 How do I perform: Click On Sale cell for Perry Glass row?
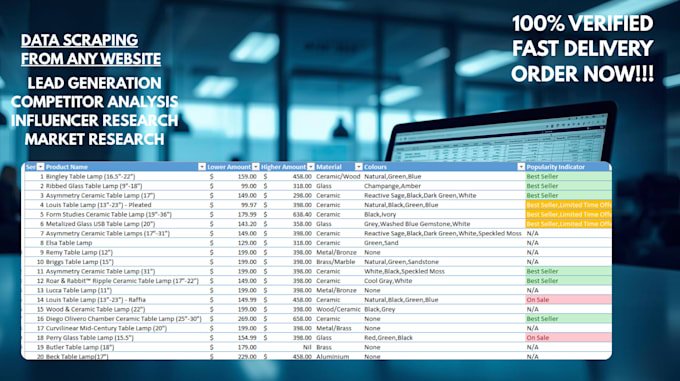[568, 338]
